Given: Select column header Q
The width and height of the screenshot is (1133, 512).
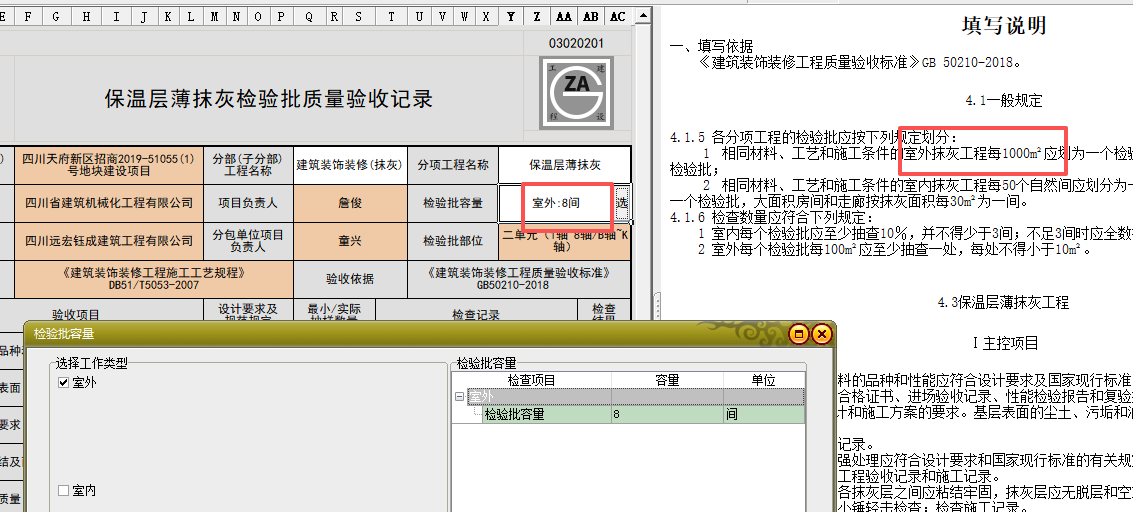Looking at the screenshot, I should [309, 16].
